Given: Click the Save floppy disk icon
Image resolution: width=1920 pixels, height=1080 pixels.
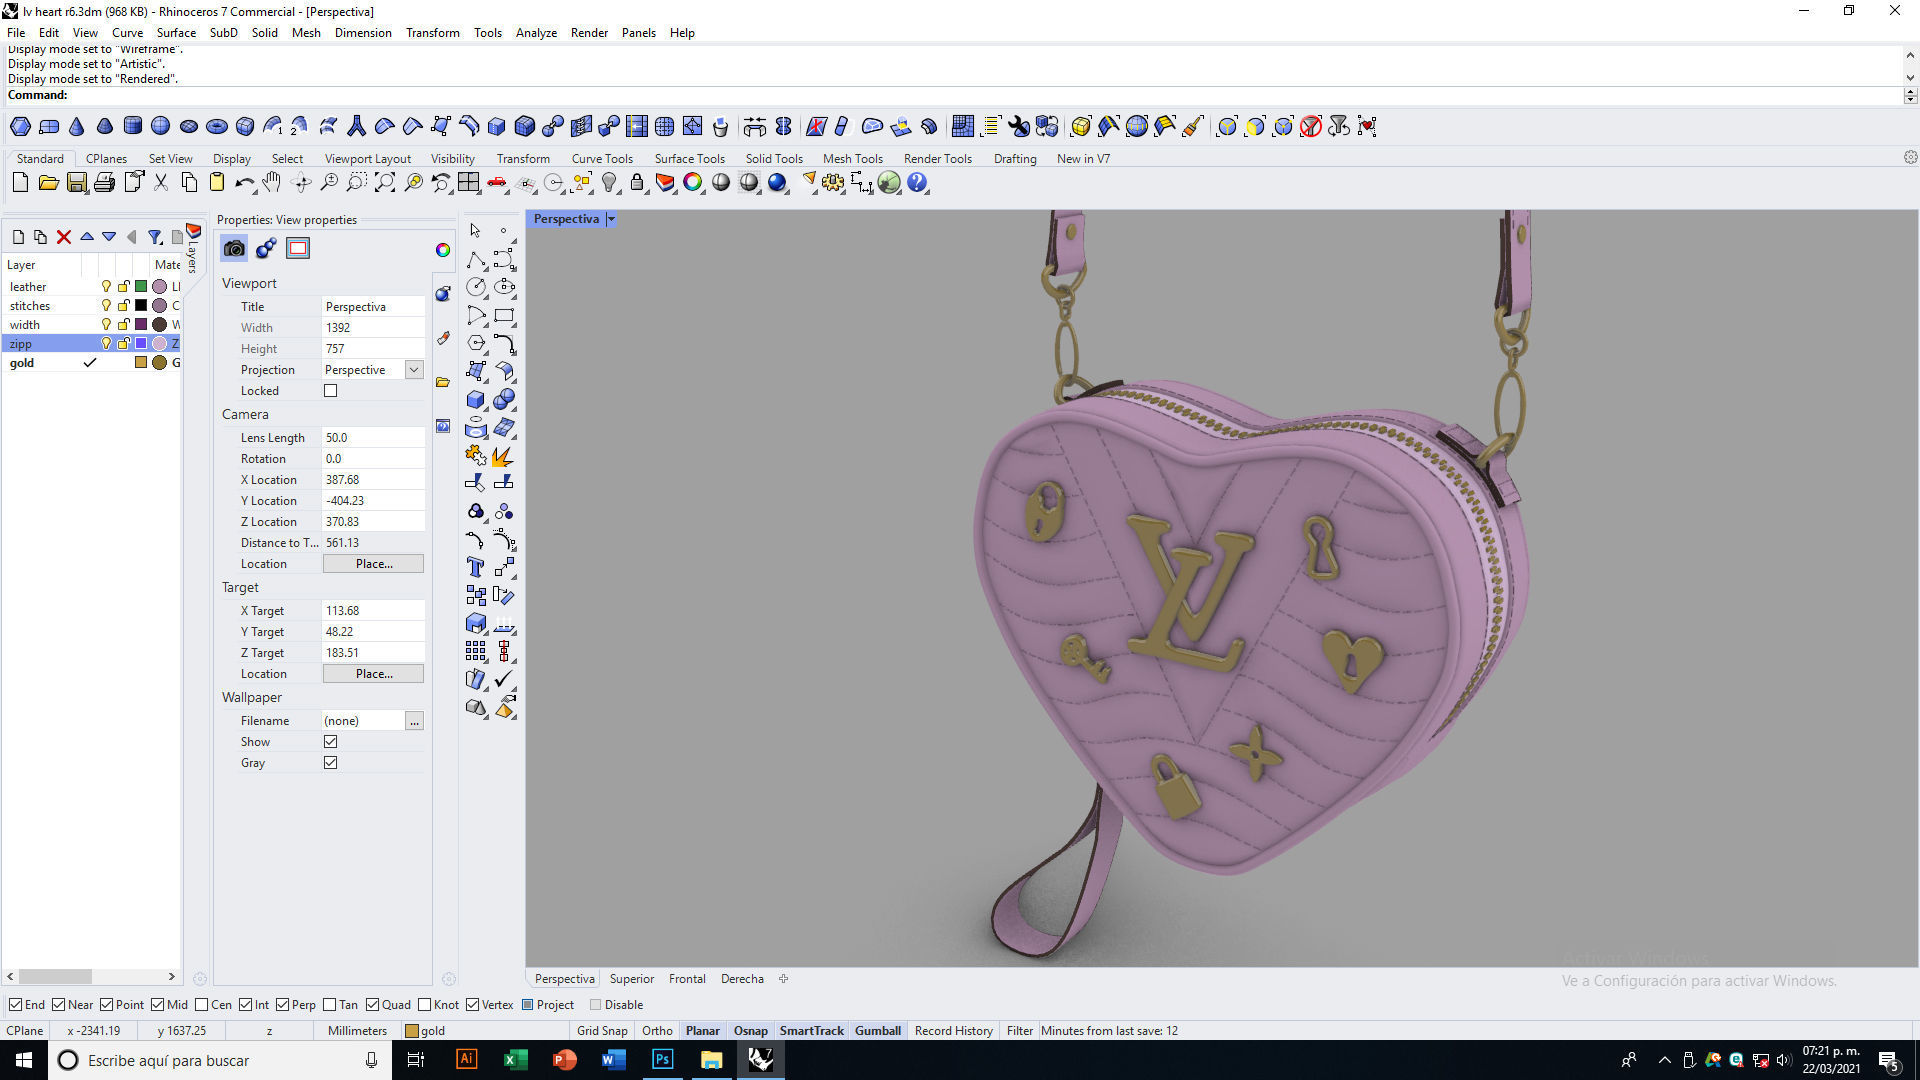Looking at the screenshot, I should click(x=76, y=183).
